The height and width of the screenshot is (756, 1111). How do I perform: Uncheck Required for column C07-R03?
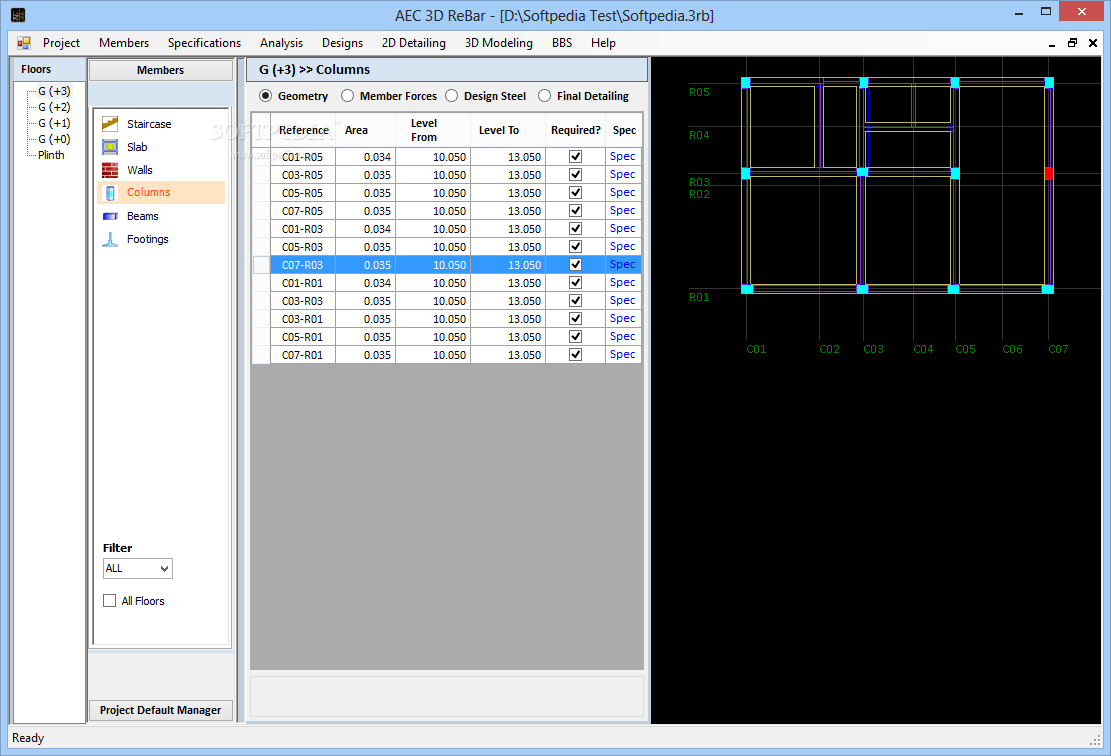click(575, 264)
